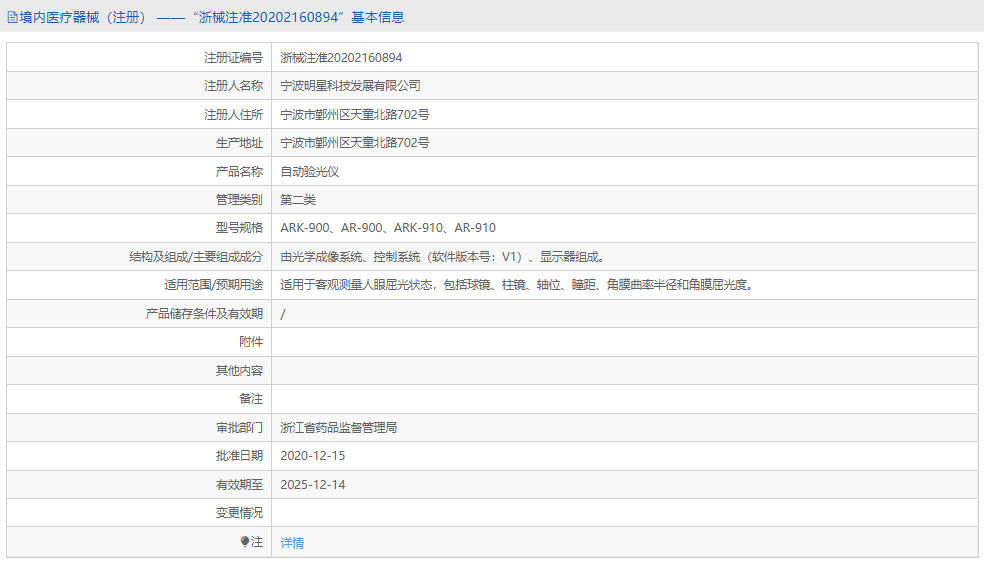The height and width of the screenshot is (566, 984).
Task: Click the 注册人名称 label
Action: tap(233, 86)
